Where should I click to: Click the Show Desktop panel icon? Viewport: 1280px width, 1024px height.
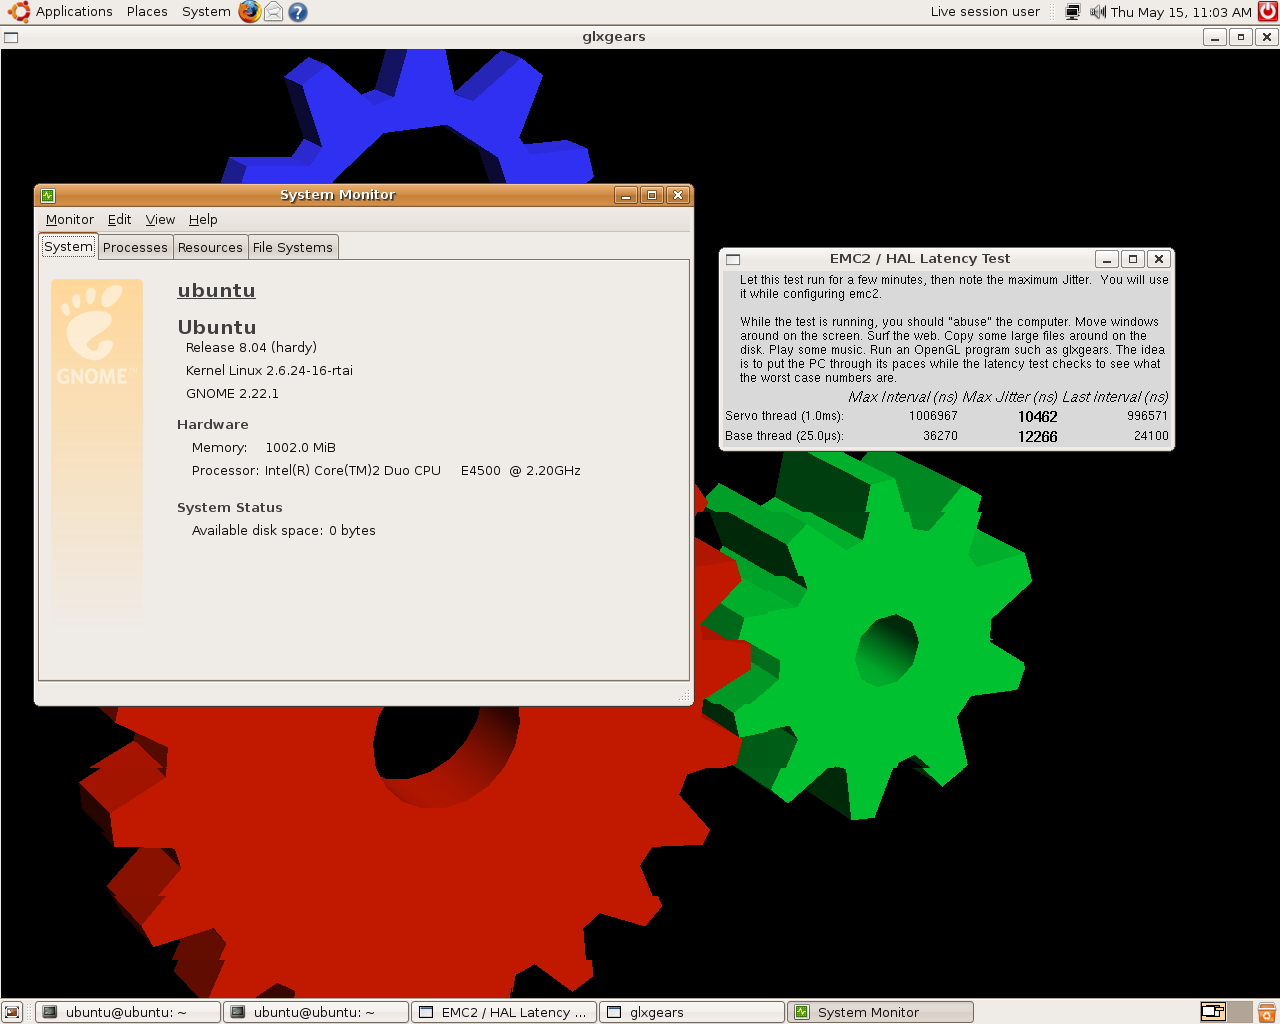[12, 1012]
